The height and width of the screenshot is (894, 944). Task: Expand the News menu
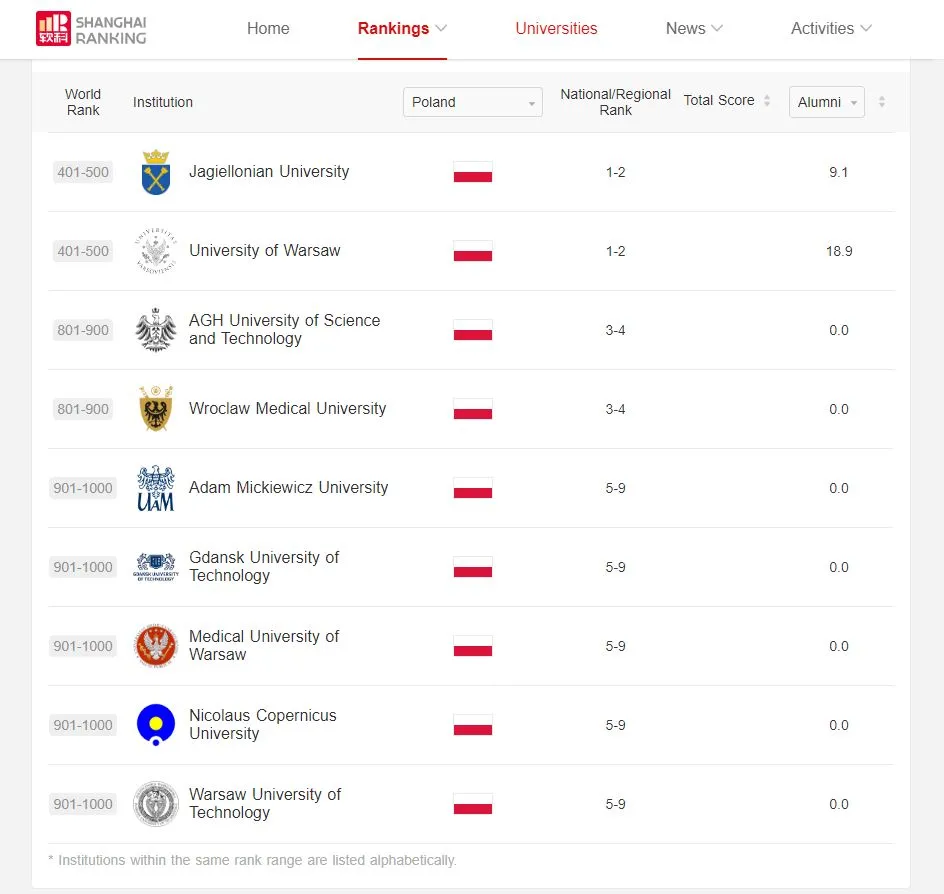694,28
